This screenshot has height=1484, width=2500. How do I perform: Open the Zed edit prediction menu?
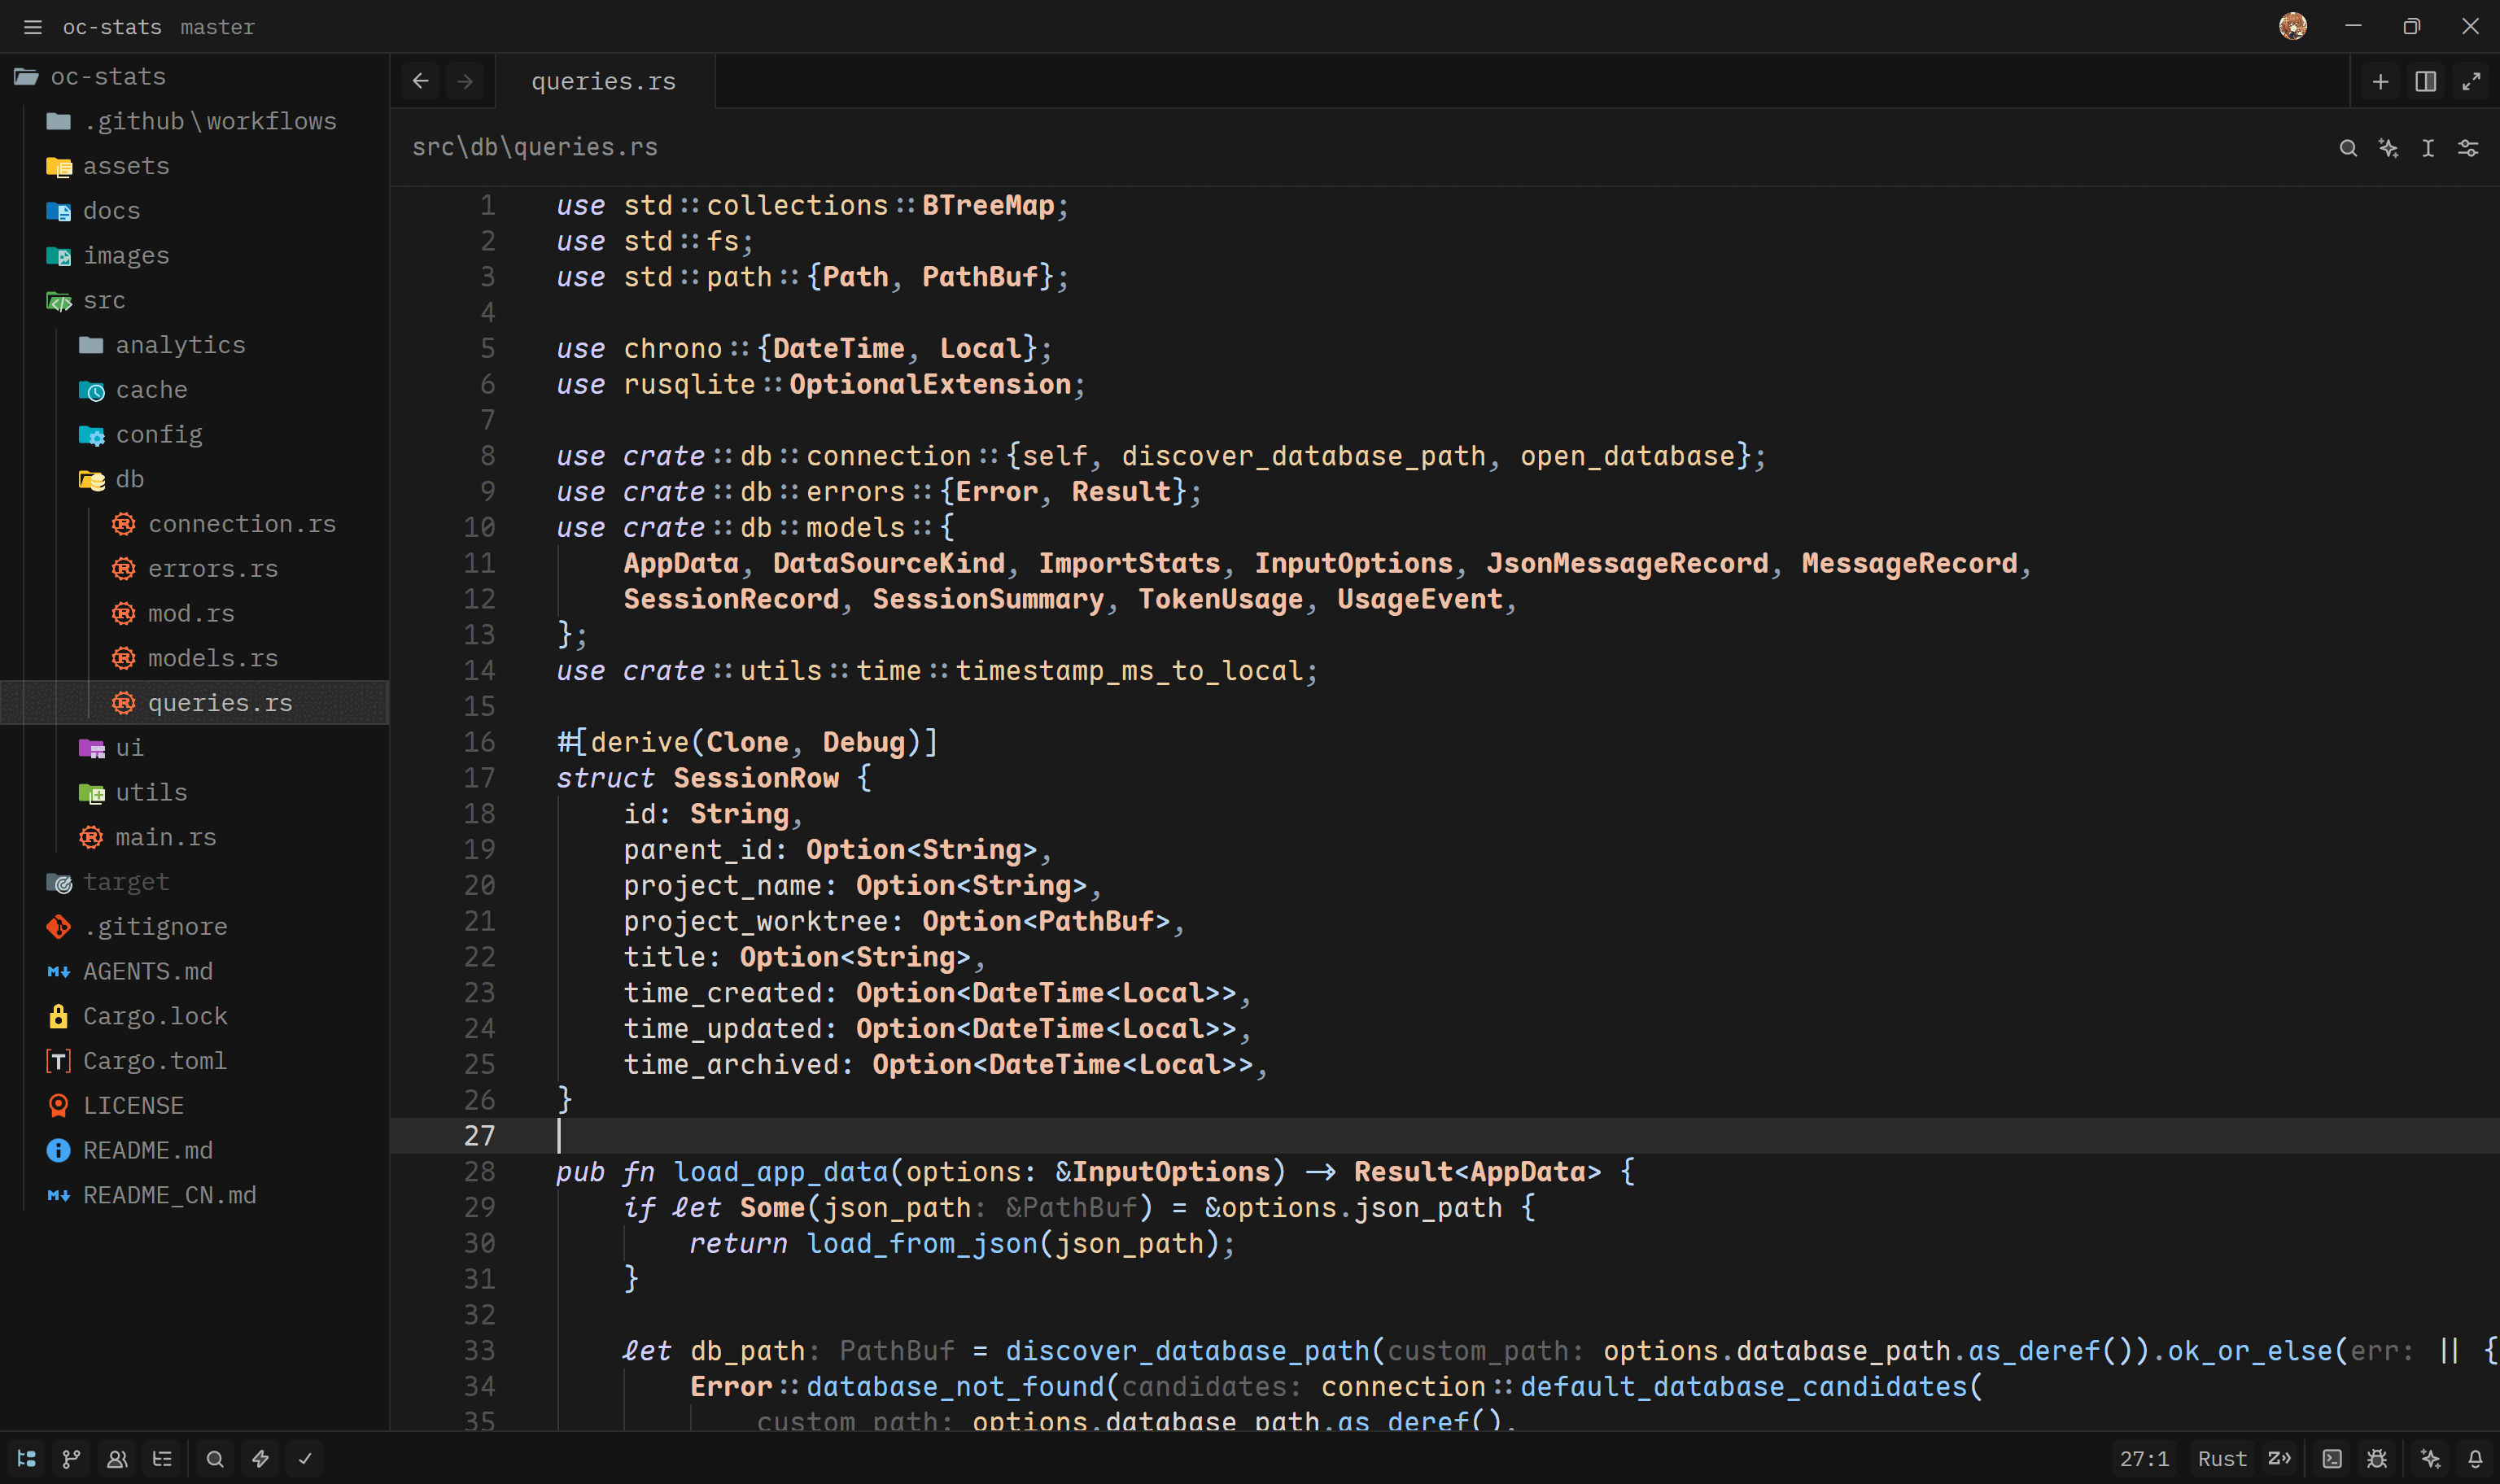tap(2280, 1459)
